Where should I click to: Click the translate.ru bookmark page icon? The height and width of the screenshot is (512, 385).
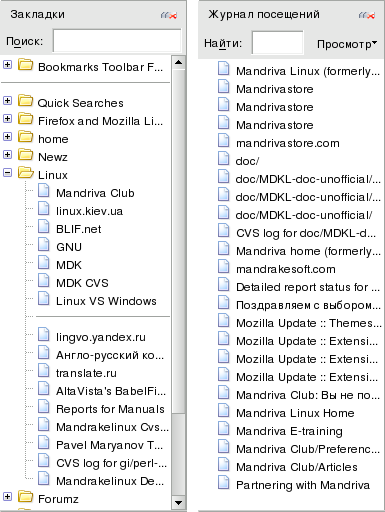[44, 371]
